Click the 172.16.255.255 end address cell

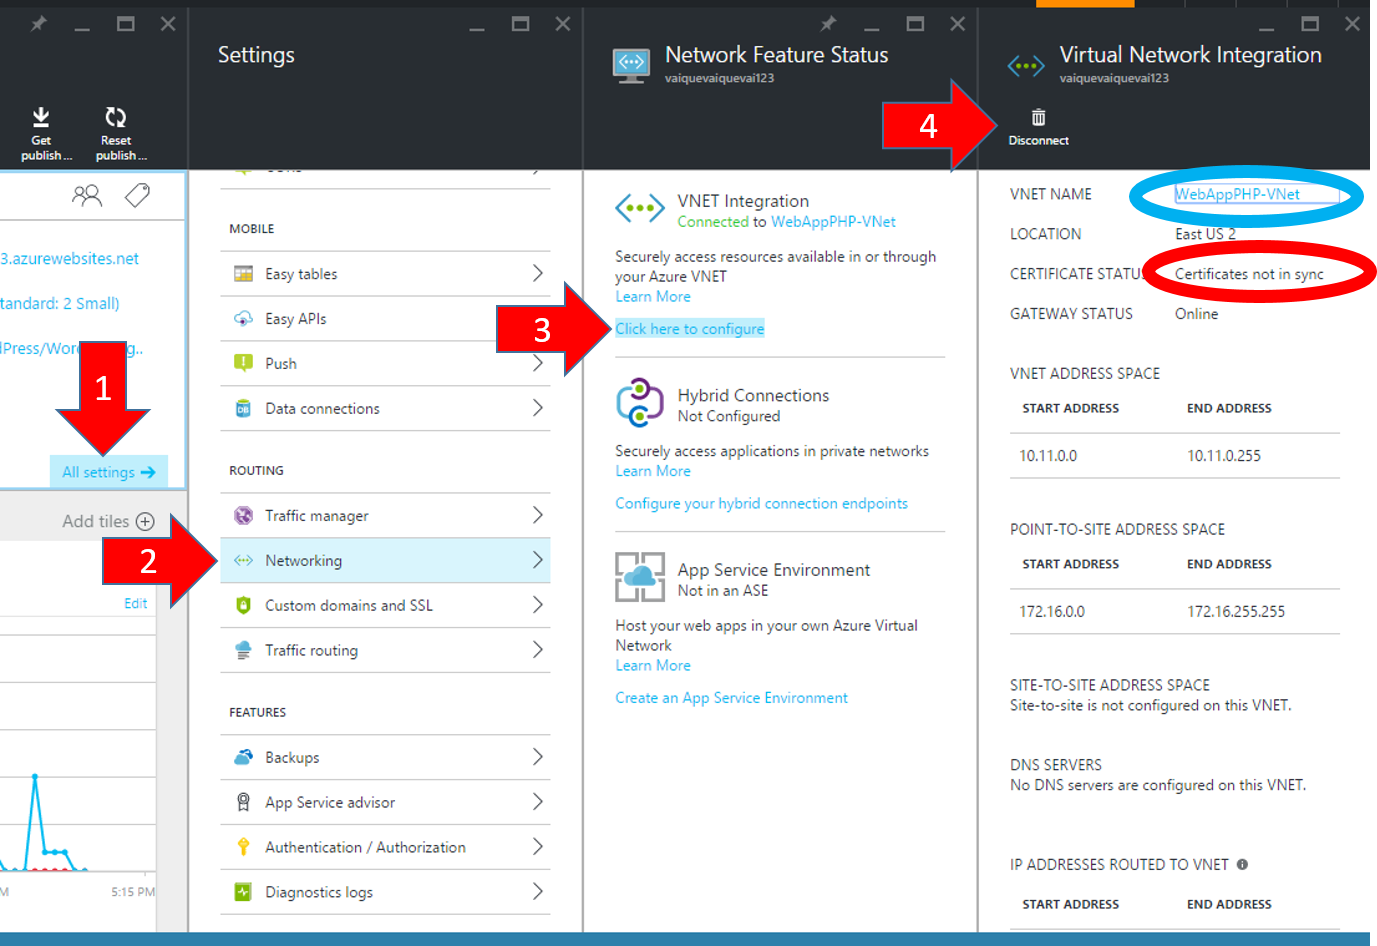pyautogui.click(x=1236, y=612)
